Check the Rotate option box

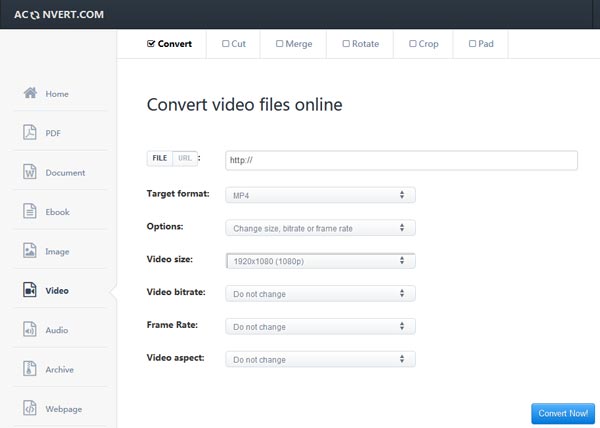[346, 44]
